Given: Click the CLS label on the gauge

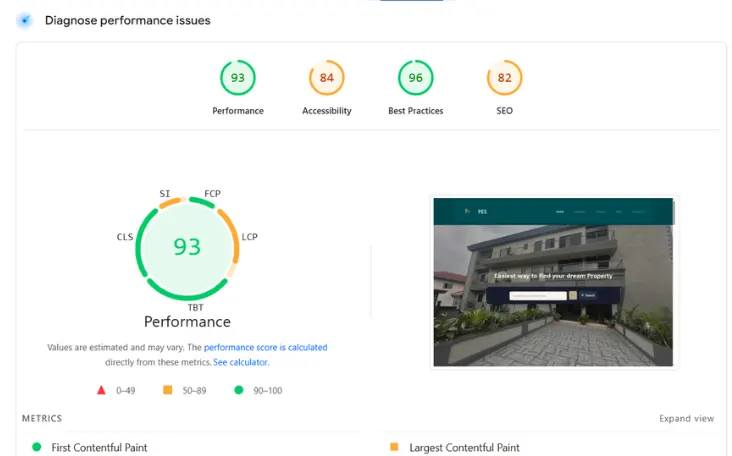Looking at the screenshot, I should click(x=125, y=237).
